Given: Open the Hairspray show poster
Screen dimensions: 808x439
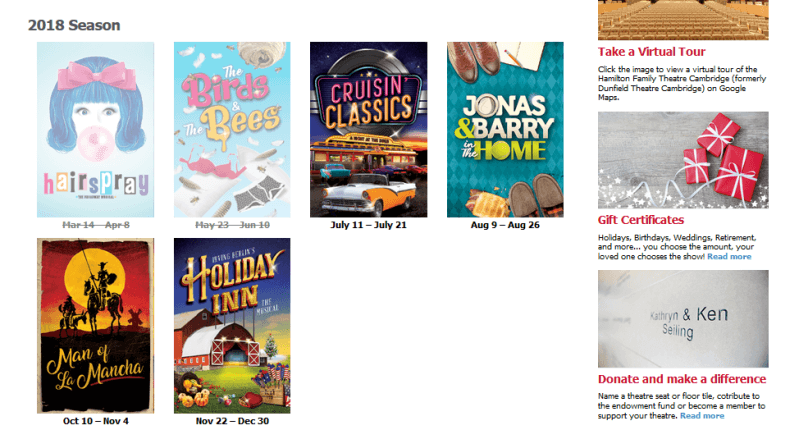Looking at the screenshot, I should click(x=95, y=129).
